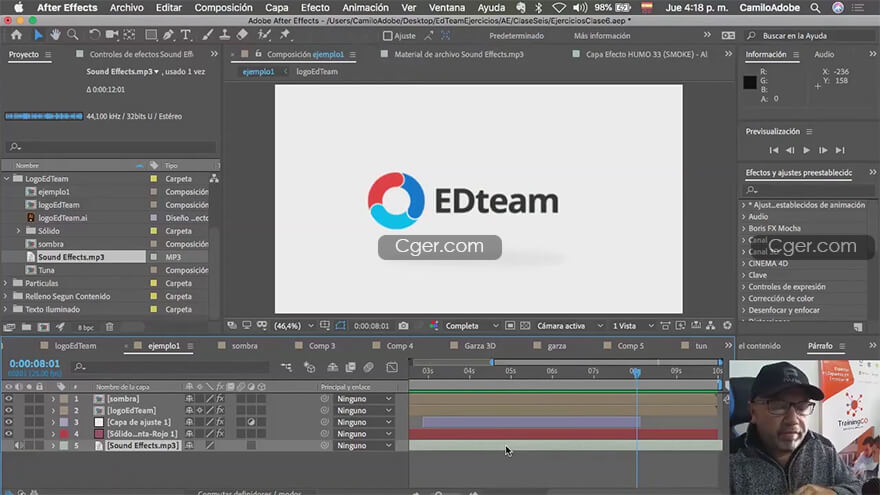Open the Composición menu

(223, 8)
